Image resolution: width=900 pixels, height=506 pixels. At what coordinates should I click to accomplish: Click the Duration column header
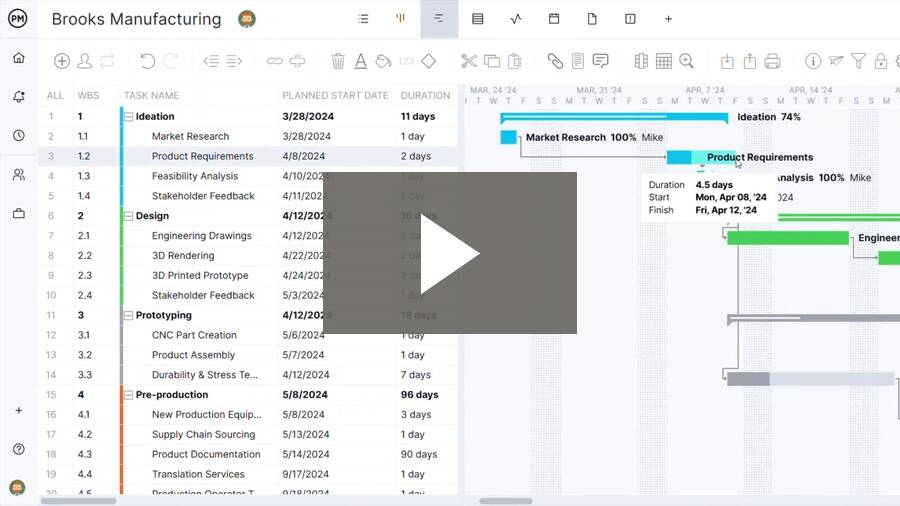[x=425, y=95]
